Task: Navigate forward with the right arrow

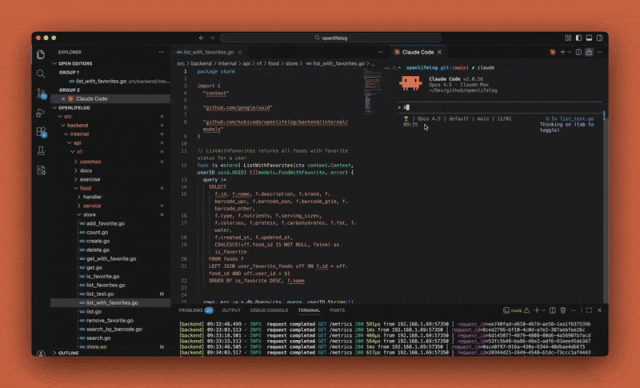Action: (212, 38)
